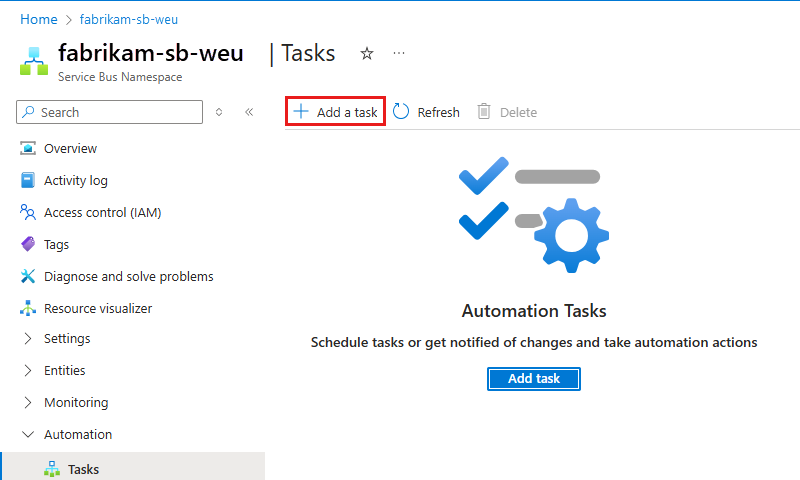This screenshot has width=800, height=480.
Task: Collapse the Automation section
Action: tap(28, 435)
